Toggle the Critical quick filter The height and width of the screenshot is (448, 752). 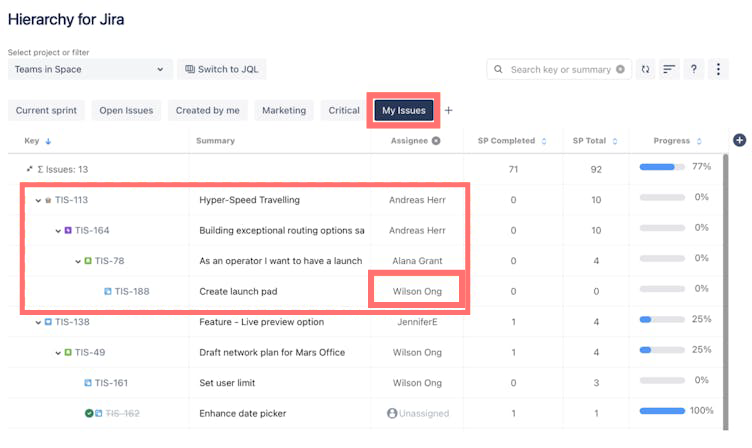(x=344, y=110)
